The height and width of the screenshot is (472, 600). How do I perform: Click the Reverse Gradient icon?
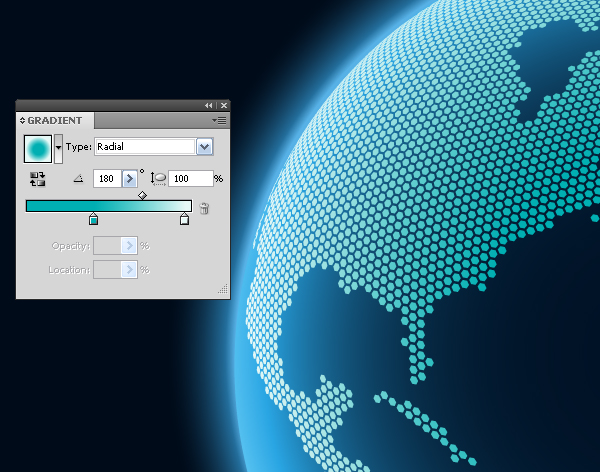(x=38, y=179)
